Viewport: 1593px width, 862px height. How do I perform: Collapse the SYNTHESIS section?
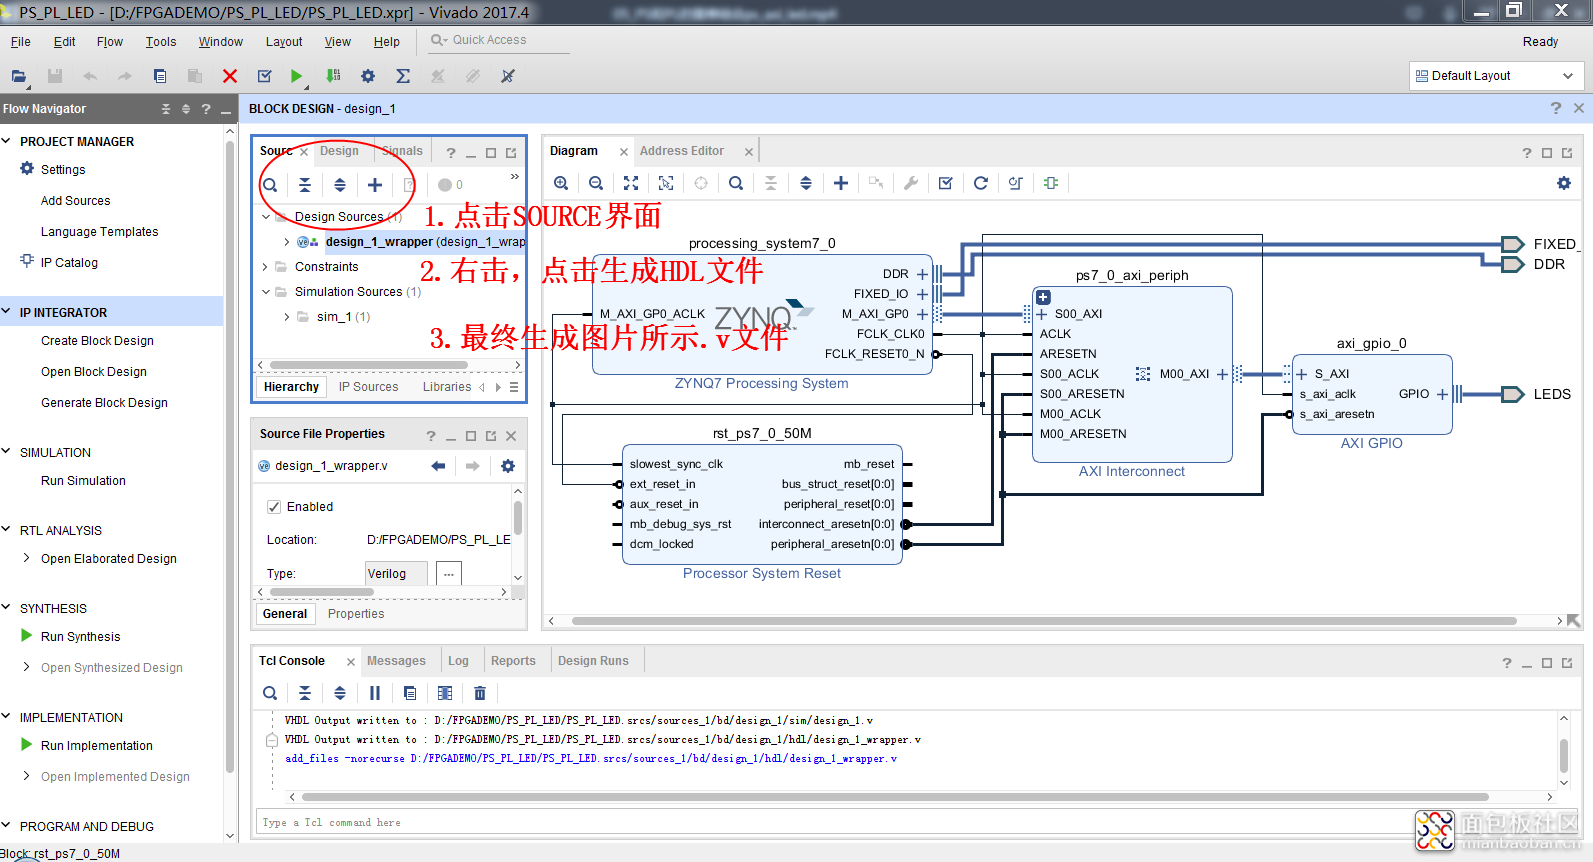(x=7, y=608)
